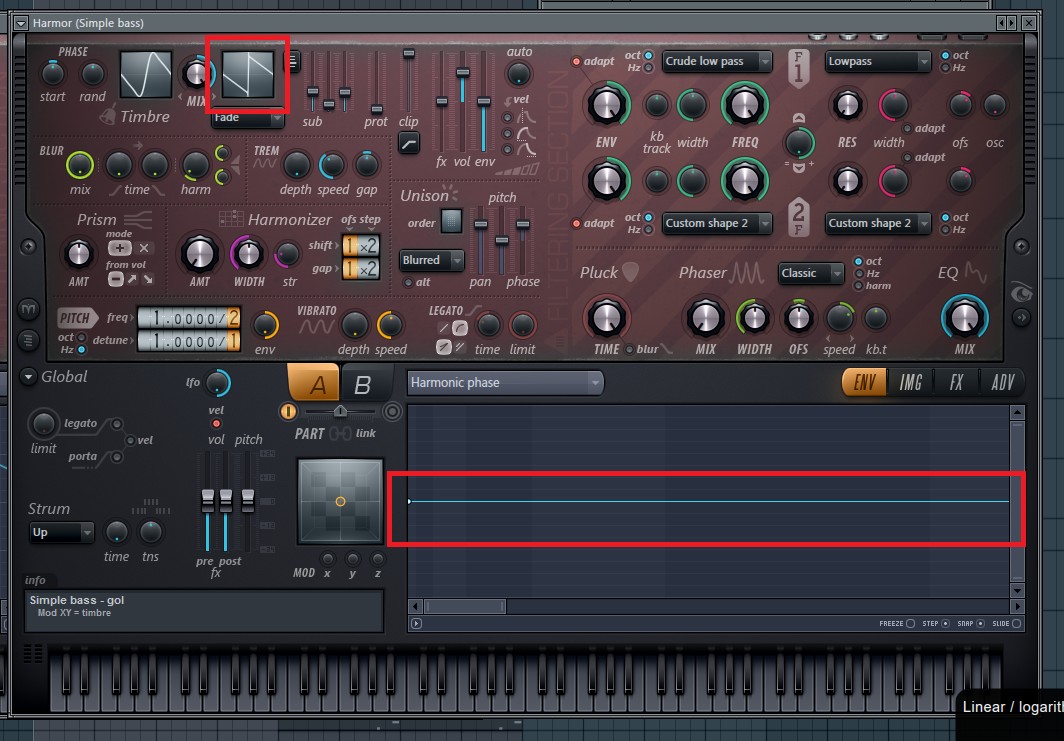
Task: Click the clip curve shape icon
Action: click(x=408, y=143)
